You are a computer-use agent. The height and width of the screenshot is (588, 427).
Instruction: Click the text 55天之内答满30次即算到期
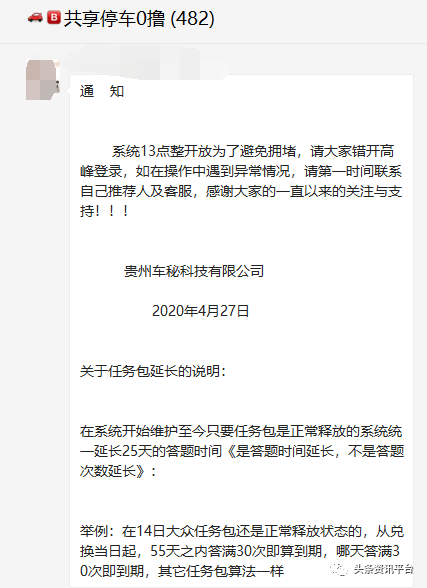(236, 551)
